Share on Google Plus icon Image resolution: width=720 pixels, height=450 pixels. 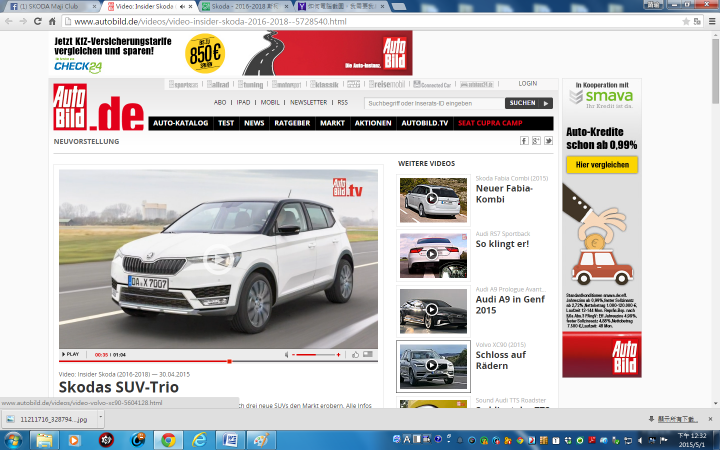[x=536, y=141]
